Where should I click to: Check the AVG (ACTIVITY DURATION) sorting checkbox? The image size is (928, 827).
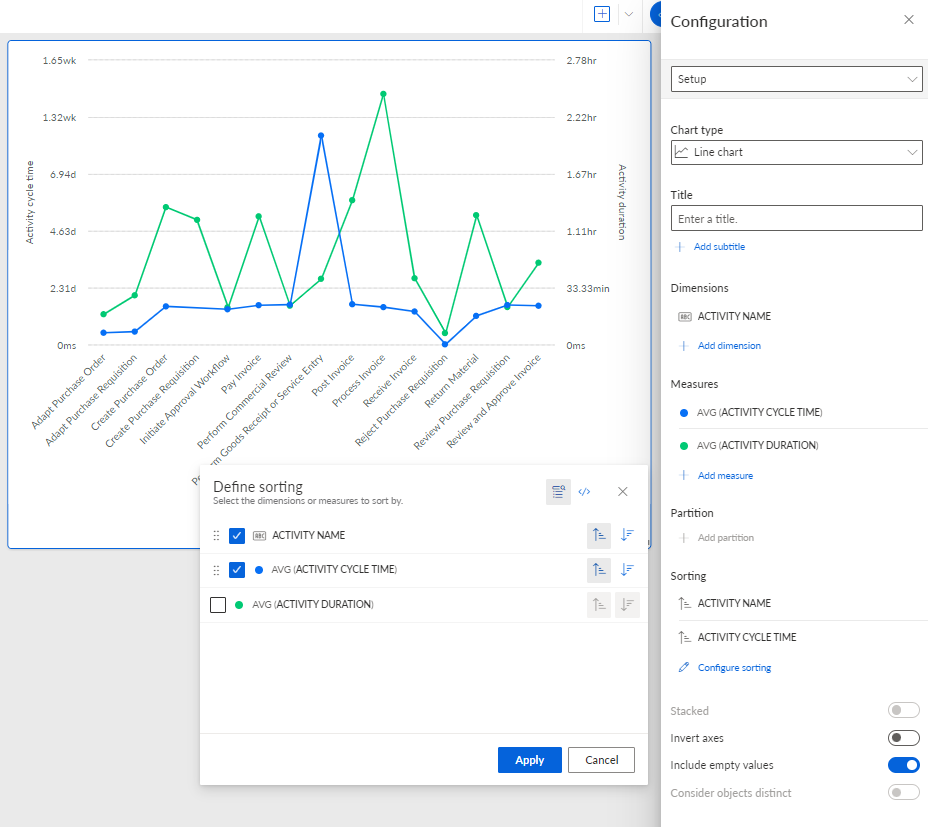218,605
